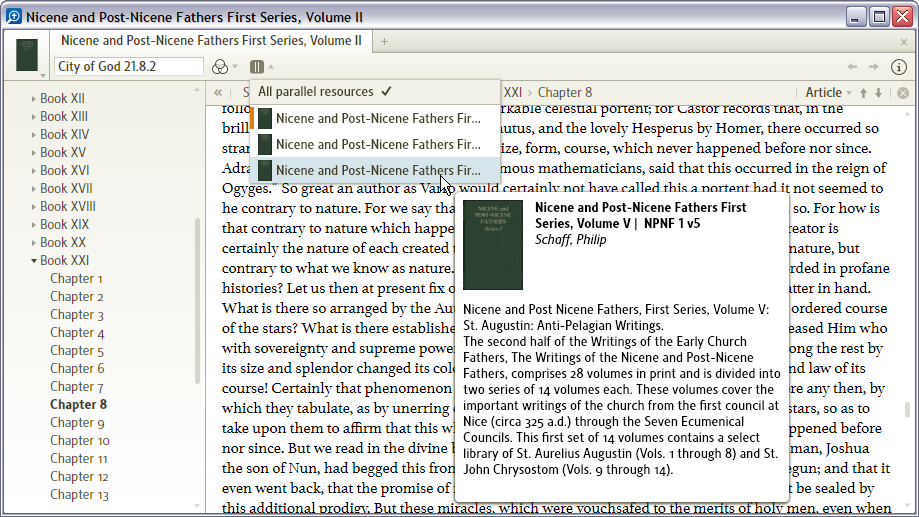Click the NPNF volume V cover thumbnail
The image size is (919, 517).
click(493, 245)
